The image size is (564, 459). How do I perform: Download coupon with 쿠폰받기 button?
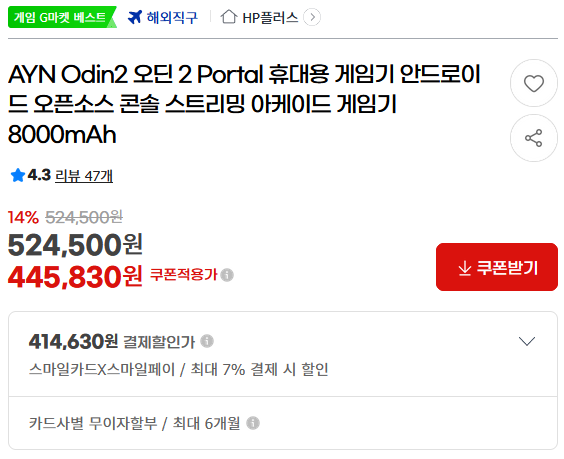coord(497,267)
